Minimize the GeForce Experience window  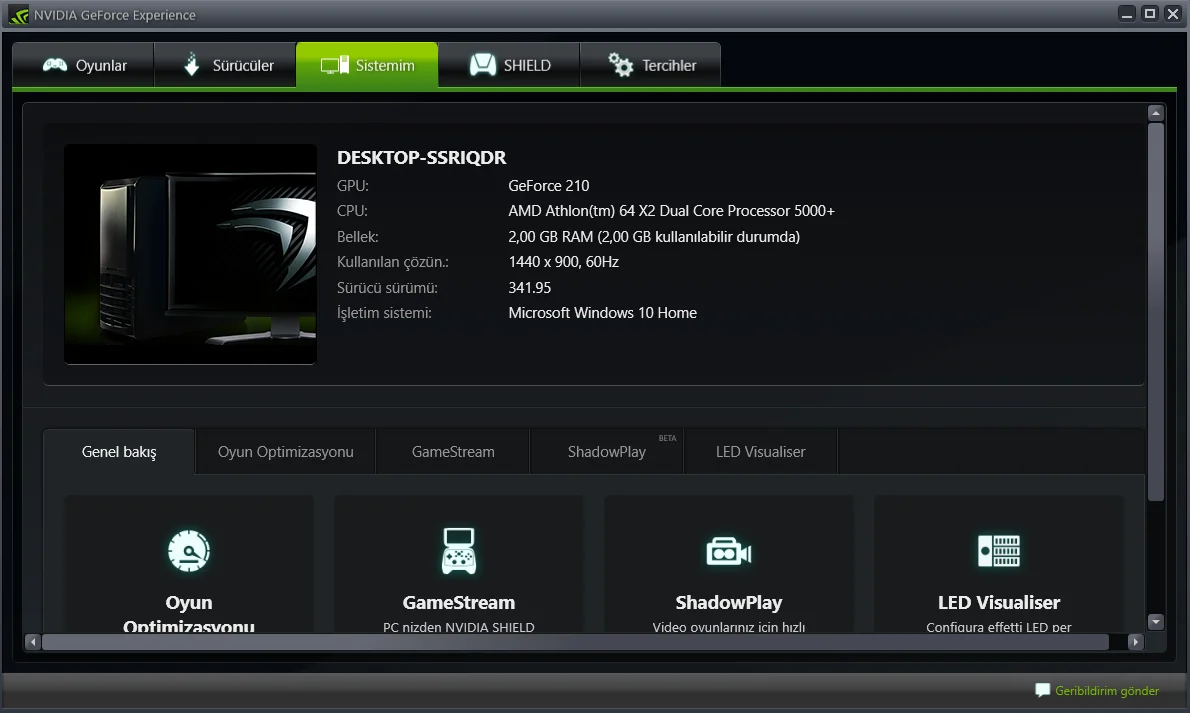1127,14
